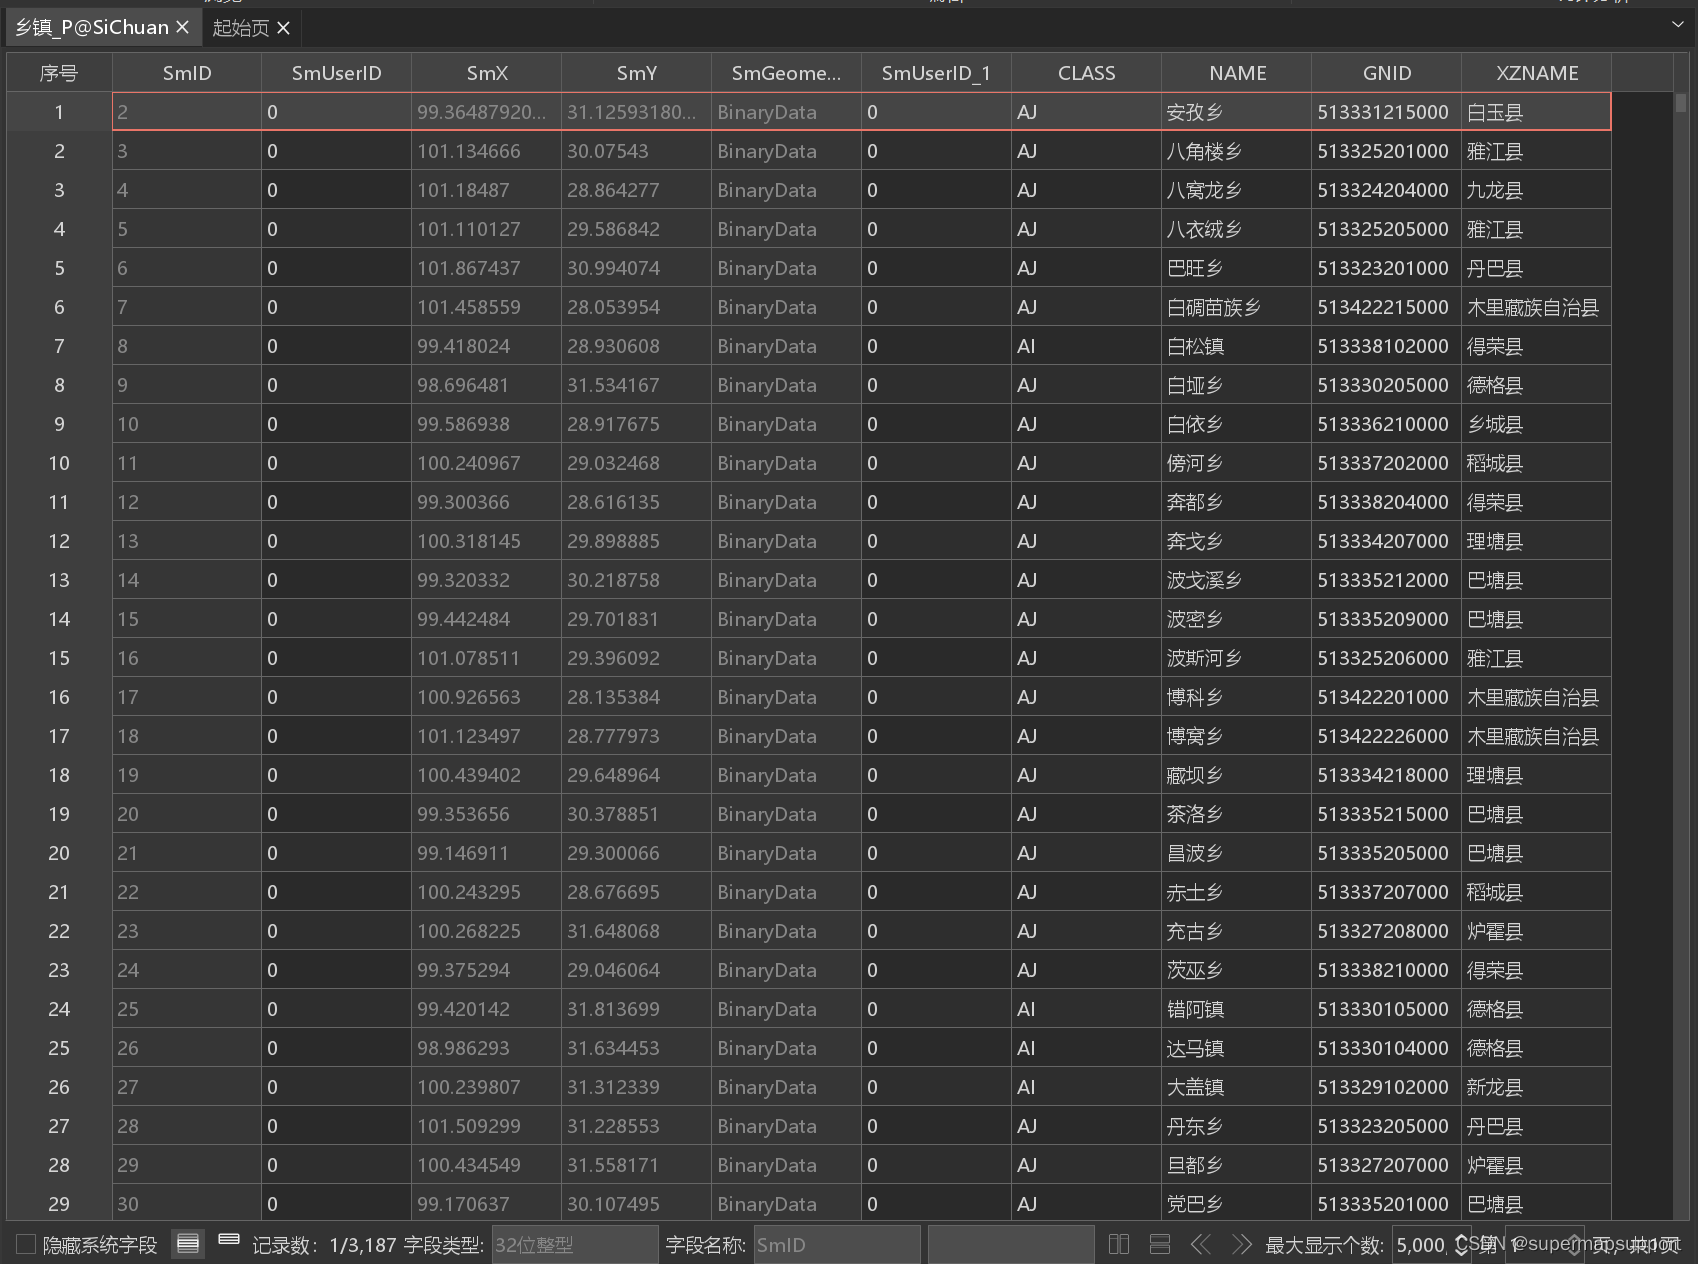The width and height of the screenshot is (1698, 1264).
Task: Click XZNAME cell 白玉县
Action: pyautogui.click(x=1536, y=112)
